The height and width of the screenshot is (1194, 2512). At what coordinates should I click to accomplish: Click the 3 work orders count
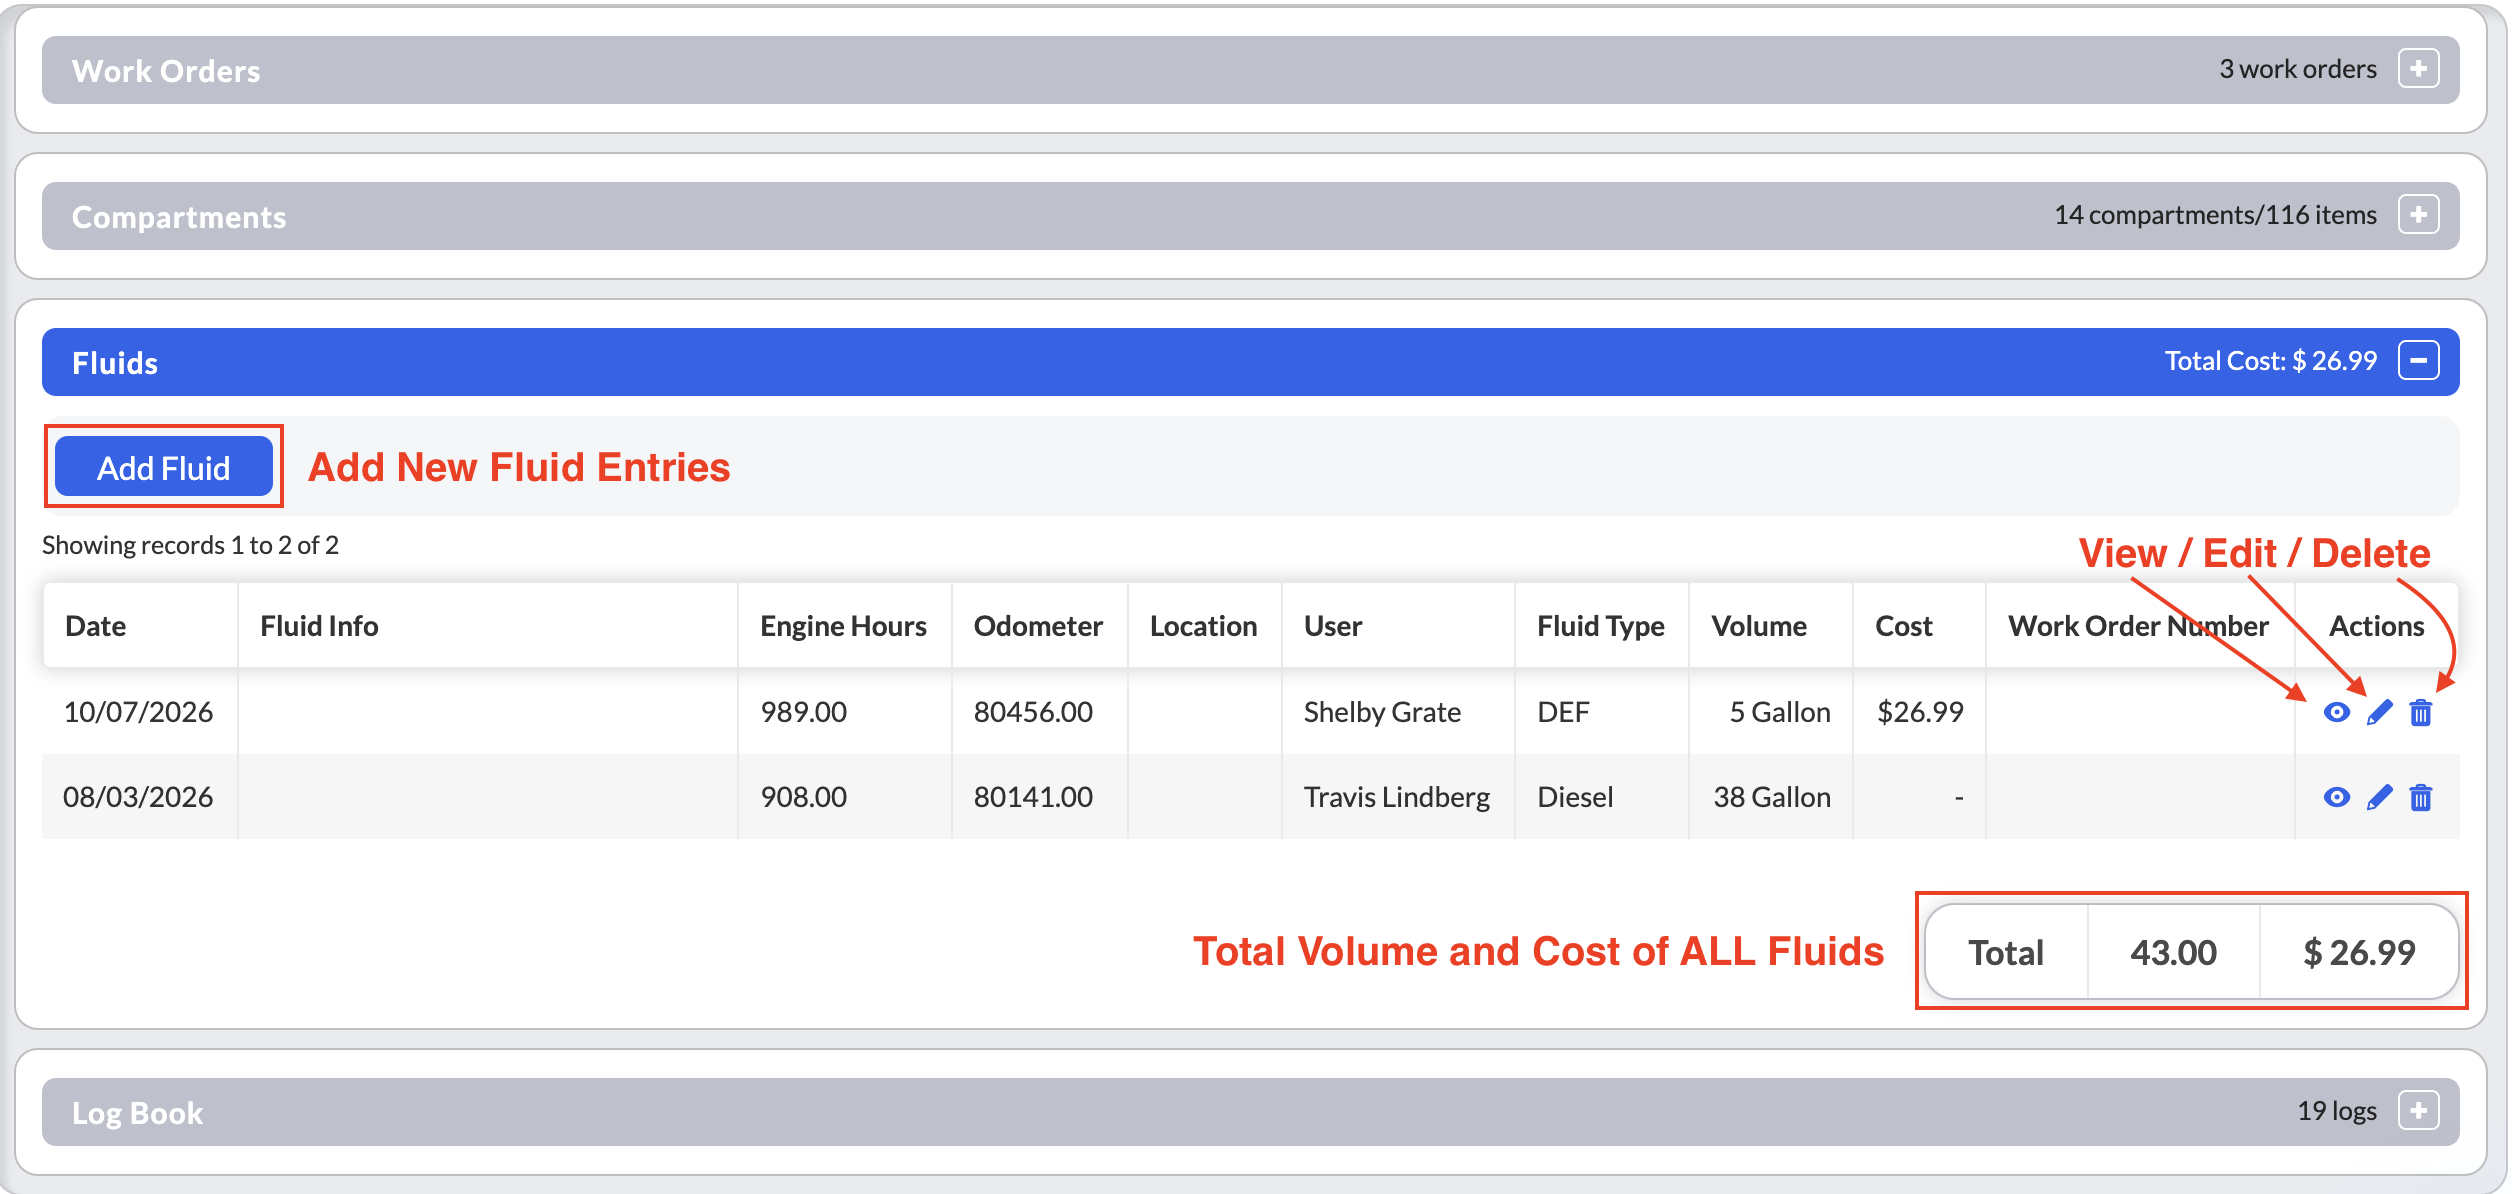pyautogui.click(x=2298, y=69)
